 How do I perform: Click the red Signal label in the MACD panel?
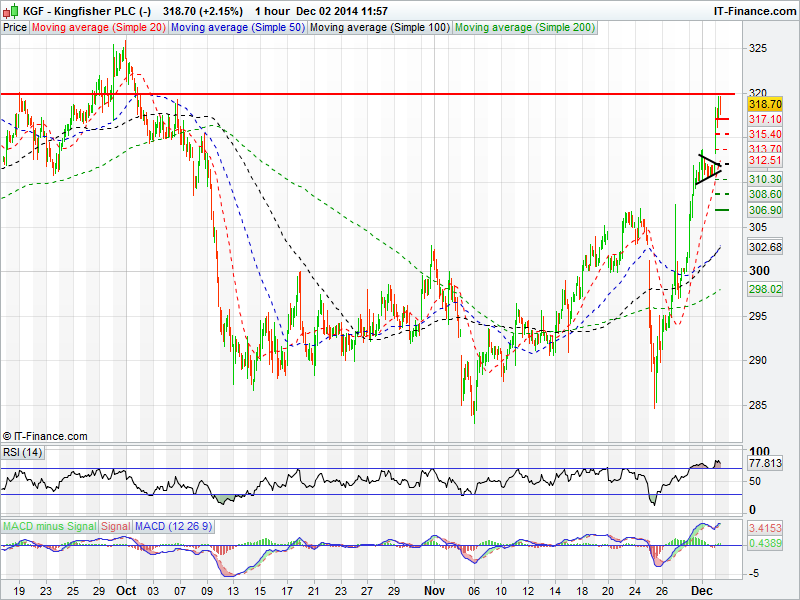(x=115, y=526)
